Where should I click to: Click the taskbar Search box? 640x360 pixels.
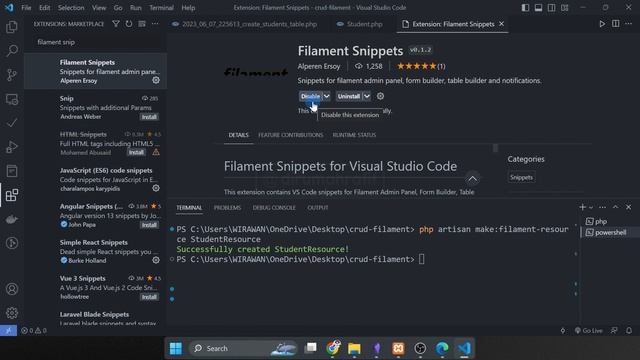click(x=243, y=348)
